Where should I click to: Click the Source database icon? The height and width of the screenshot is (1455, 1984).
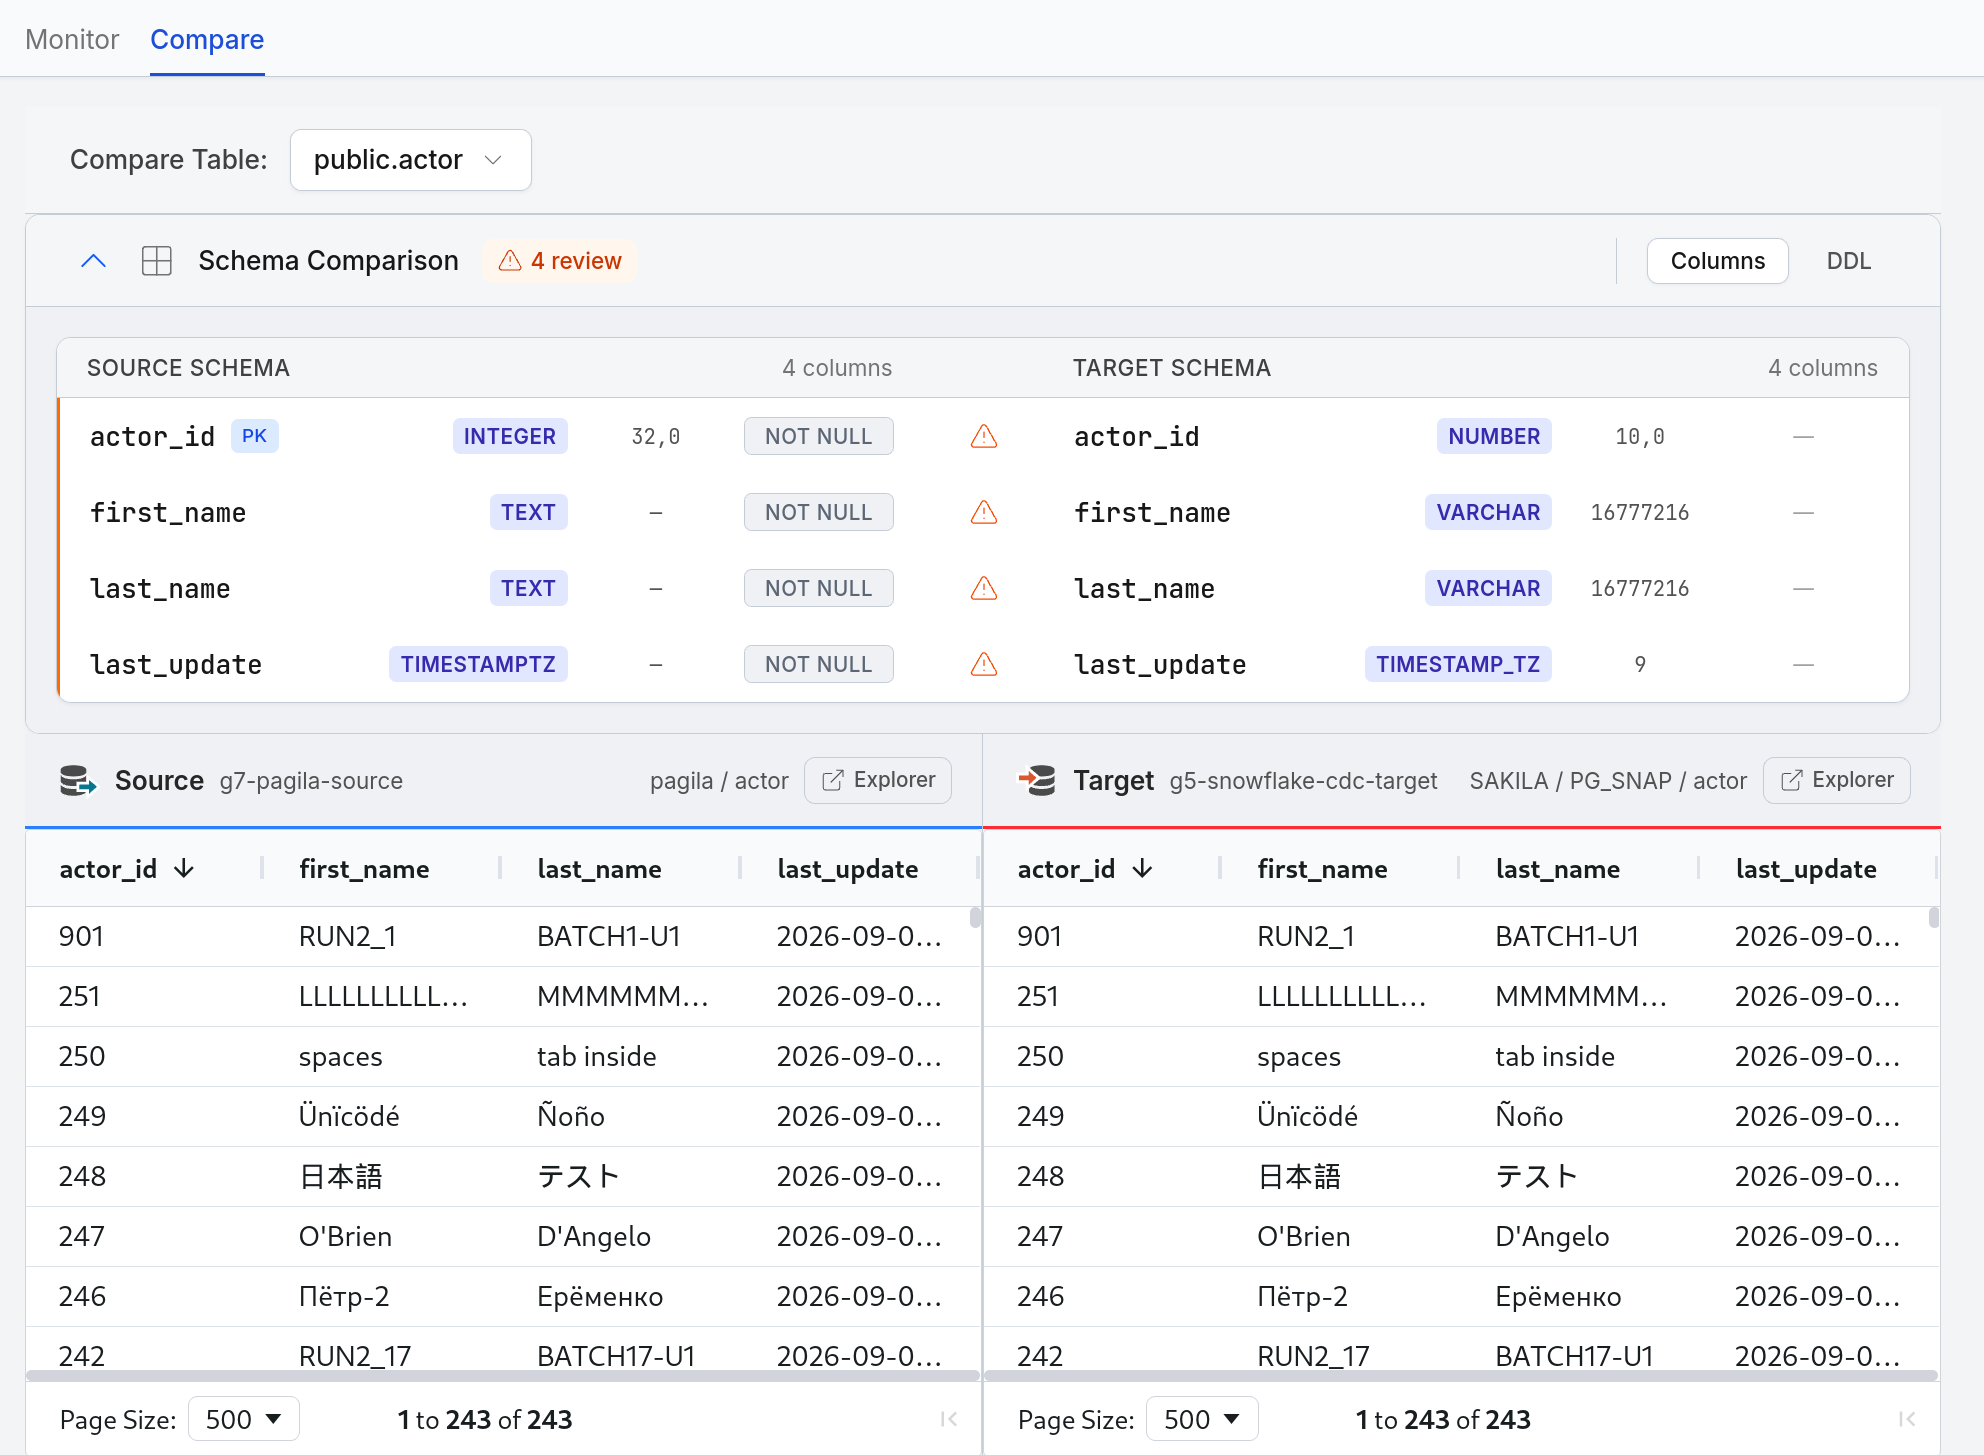[78, 781]
